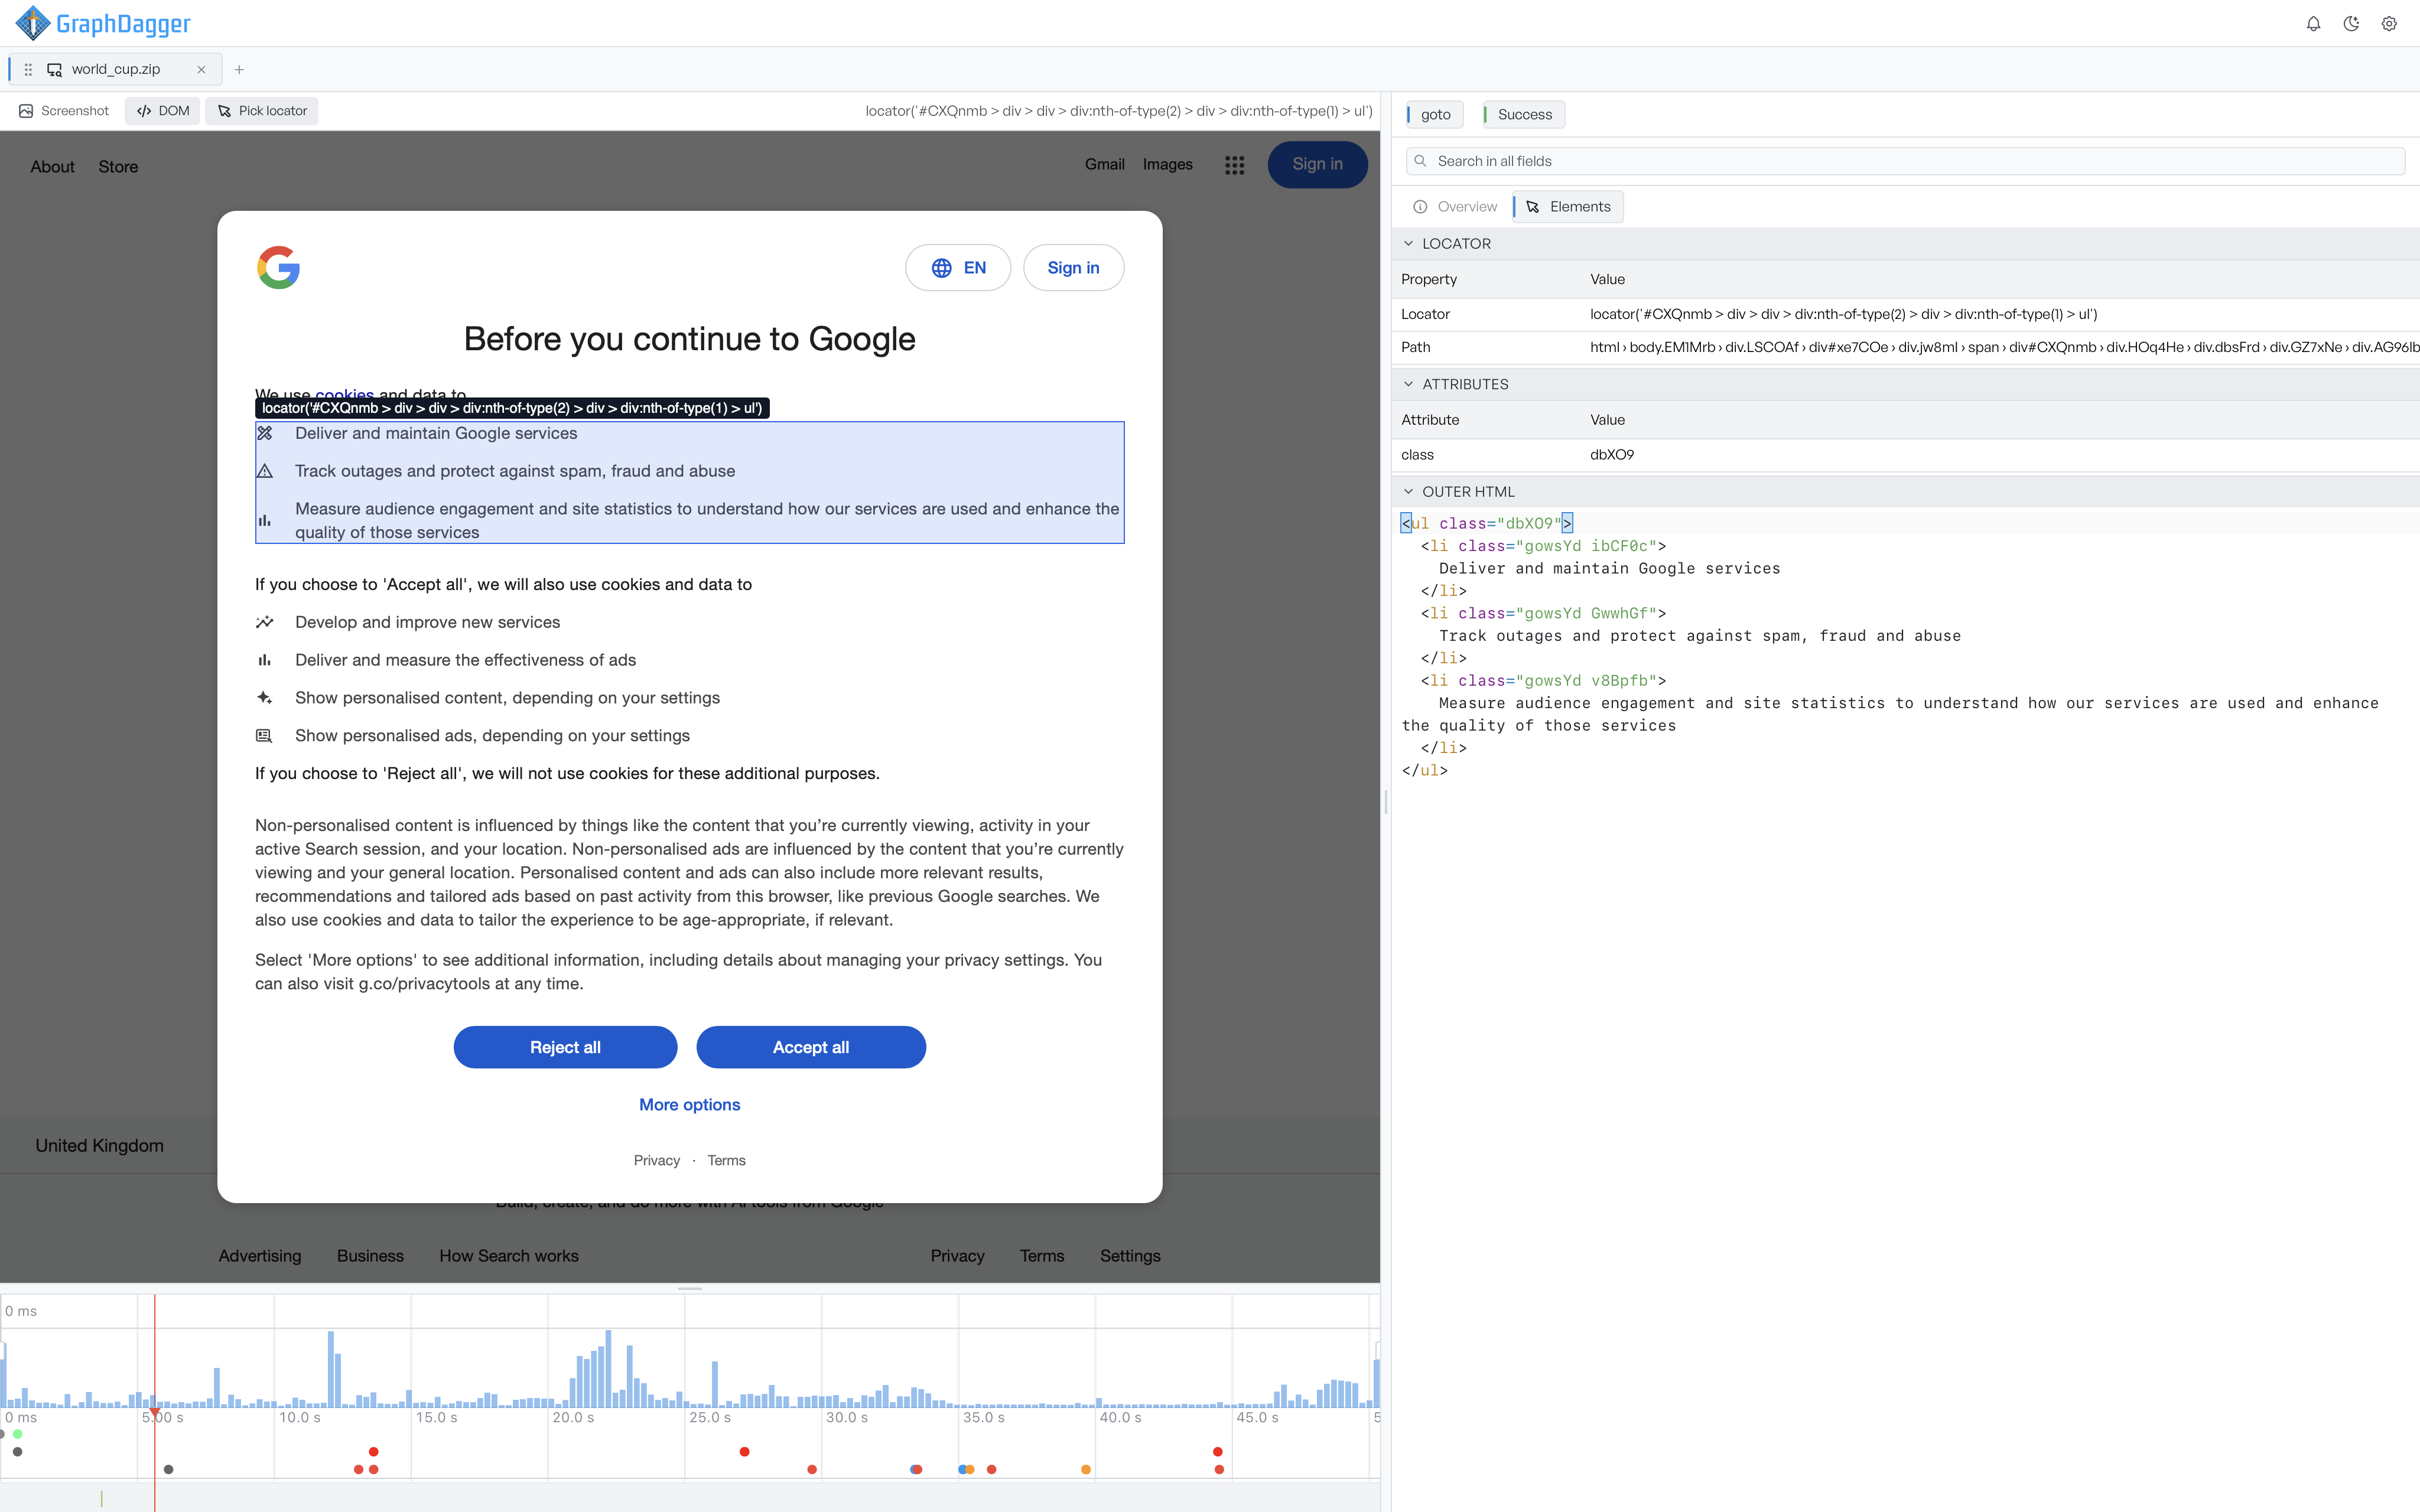2420x1512 pixels.
Task: Open How Search works footer link
Action: (509, 1256)
